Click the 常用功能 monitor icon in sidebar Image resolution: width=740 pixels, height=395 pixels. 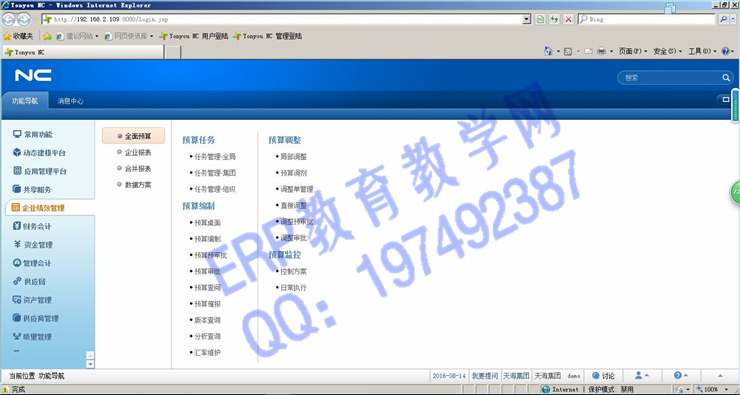coord(17,134)
